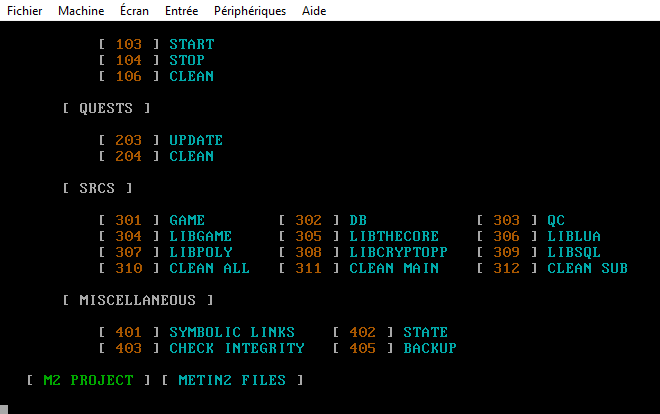
Task: Click the BACKUP option text
Action: [x=430, y=348]
